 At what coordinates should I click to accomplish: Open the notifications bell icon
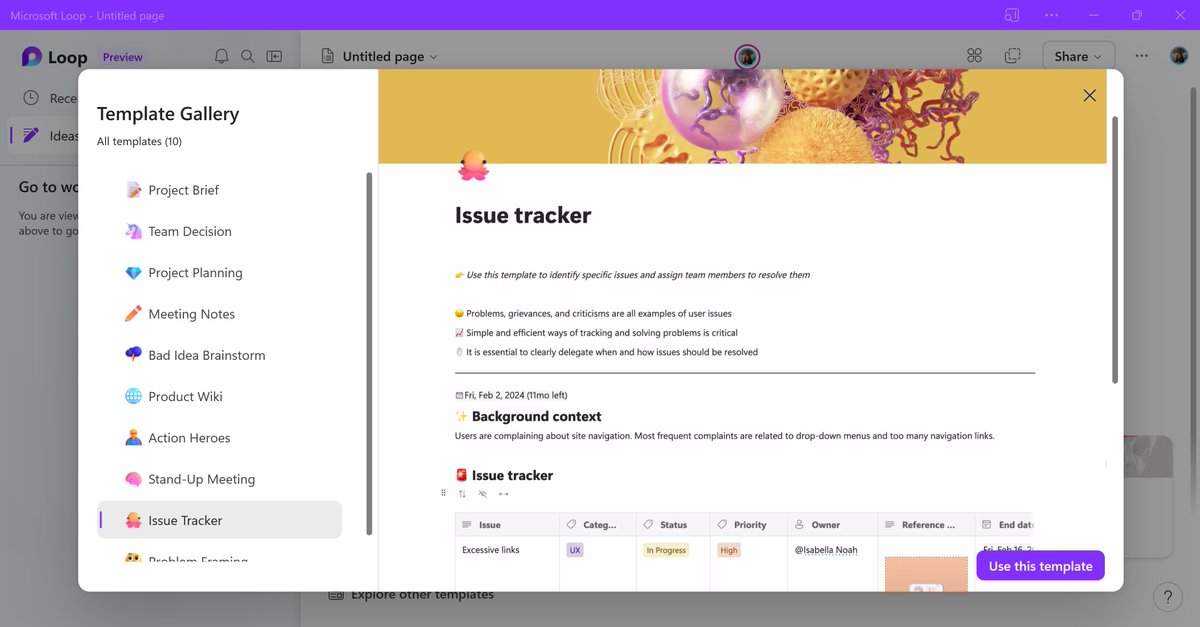[x=222, y=57]
